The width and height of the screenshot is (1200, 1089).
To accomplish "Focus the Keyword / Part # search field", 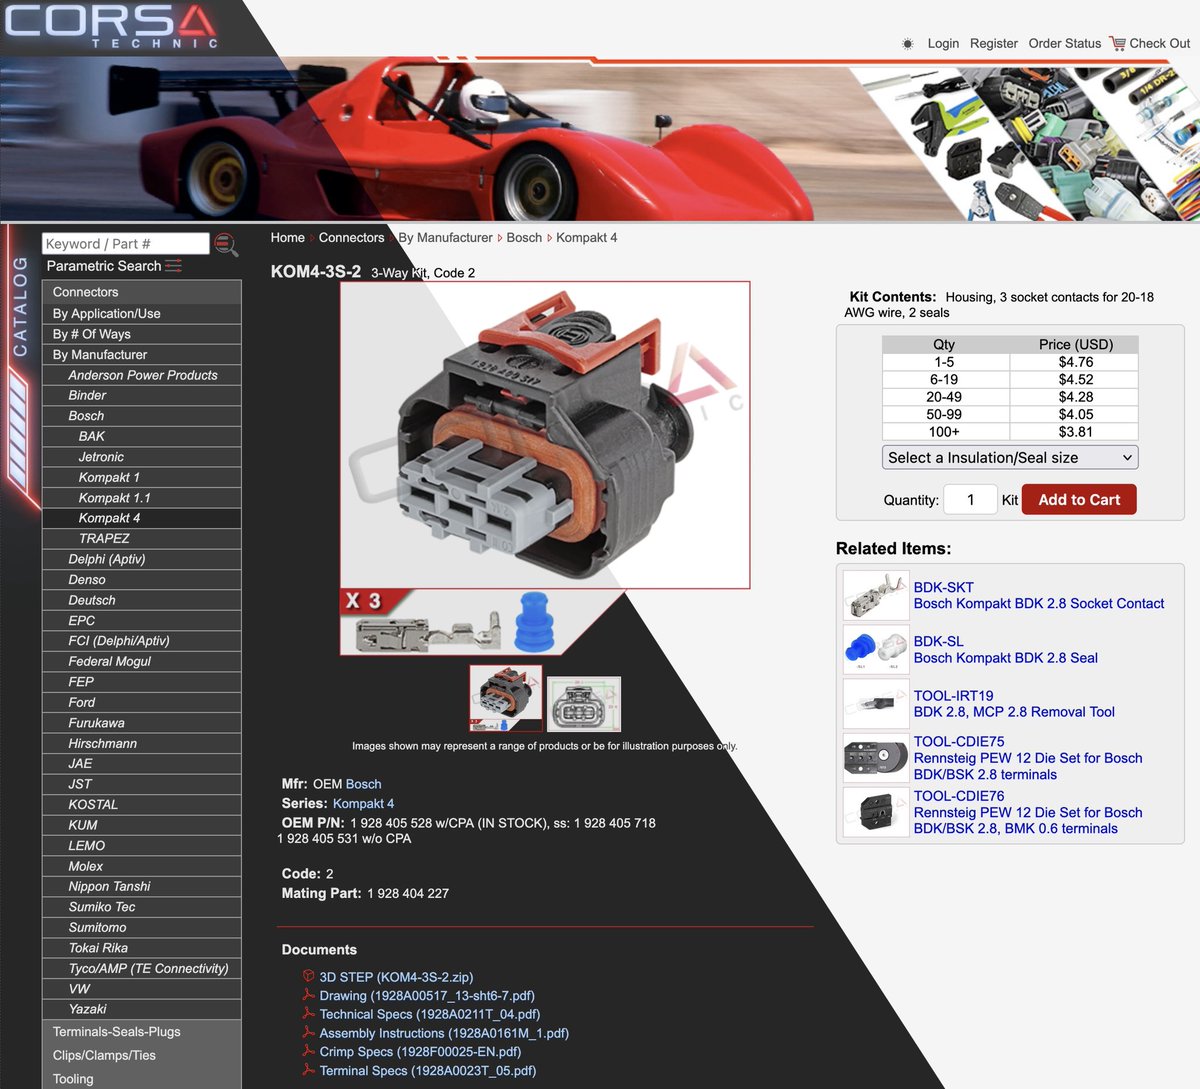I will point(125,244).
